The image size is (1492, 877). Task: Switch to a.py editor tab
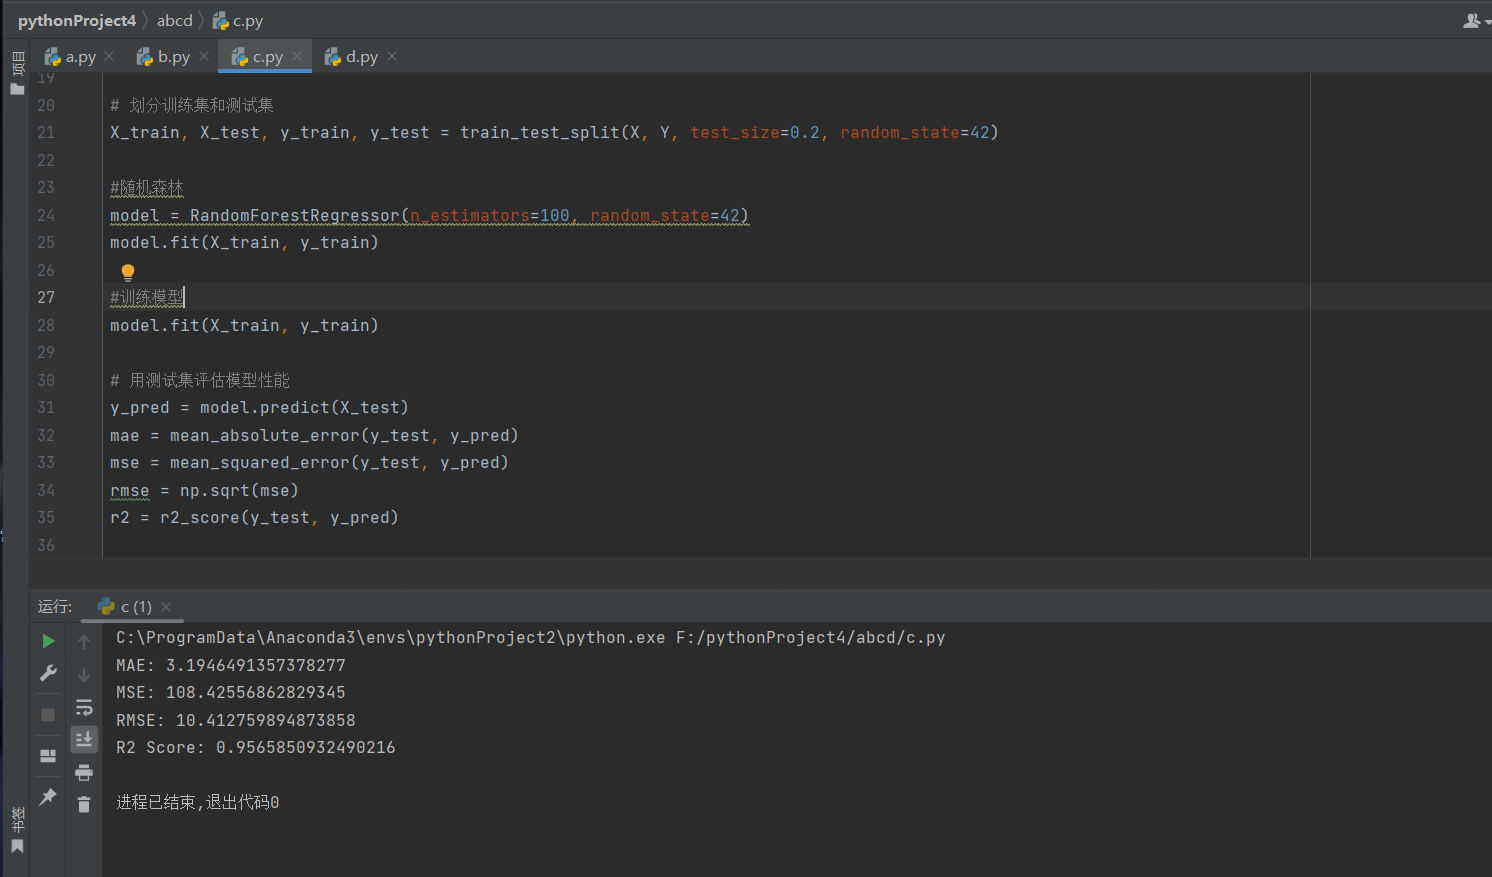pos(80,57)
